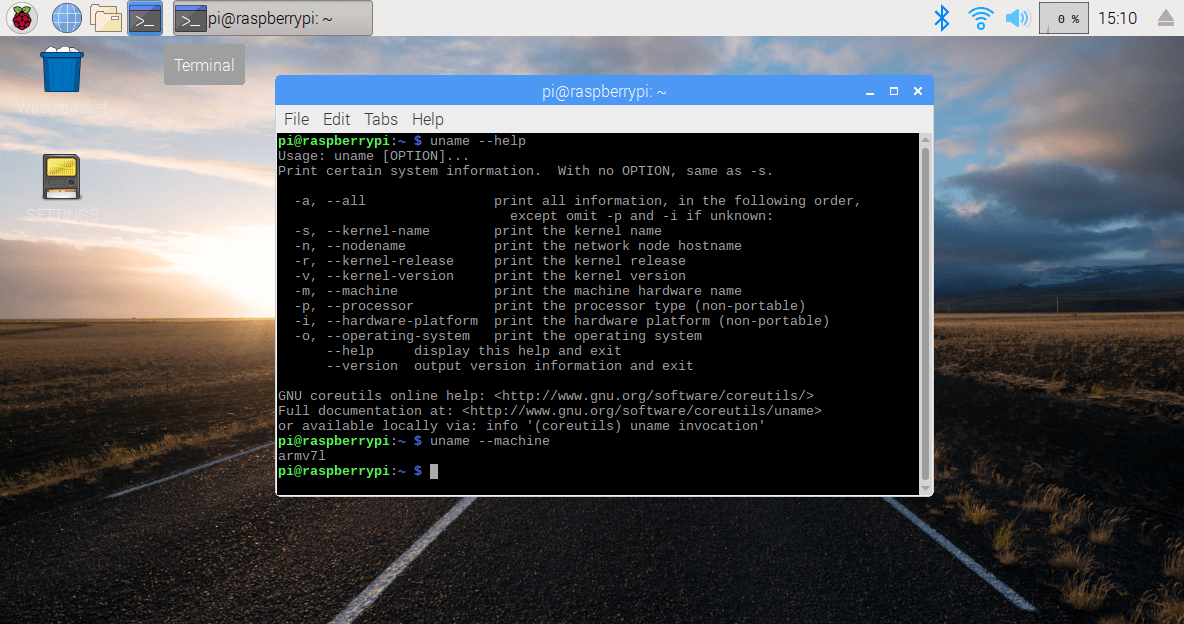Open the Edit menu

(x=336, y=119)
